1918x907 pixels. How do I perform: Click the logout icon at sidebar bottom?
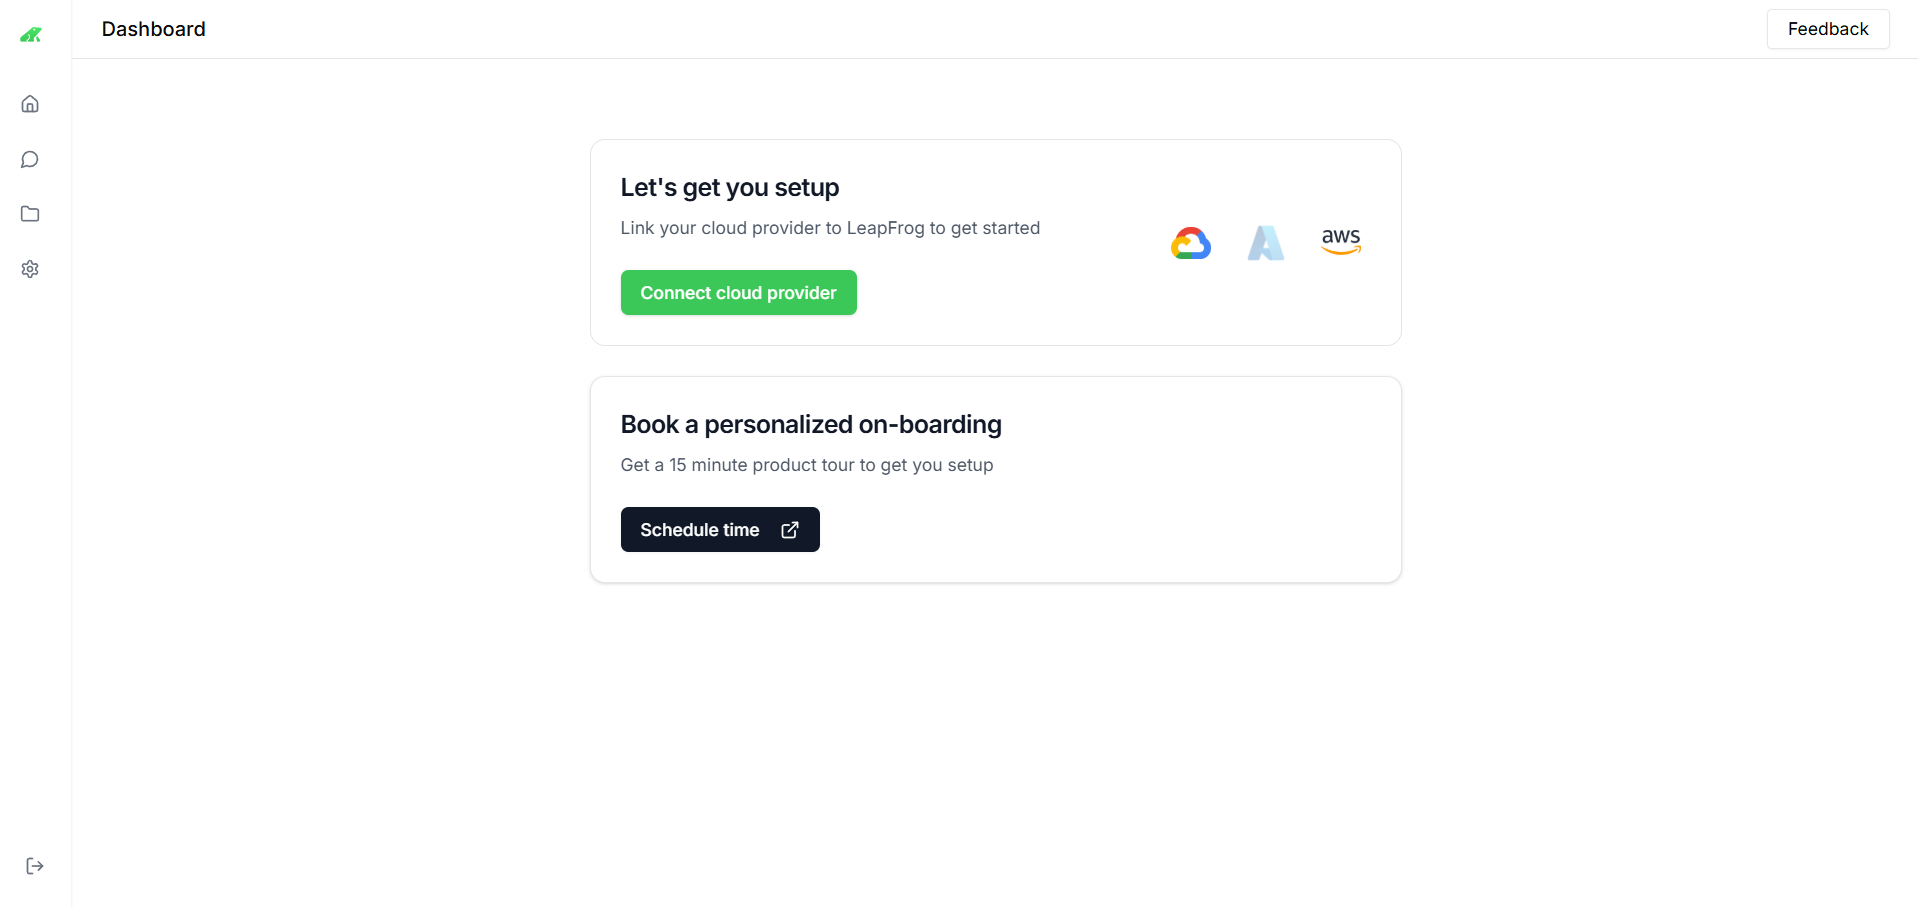(x=35, y=866)
